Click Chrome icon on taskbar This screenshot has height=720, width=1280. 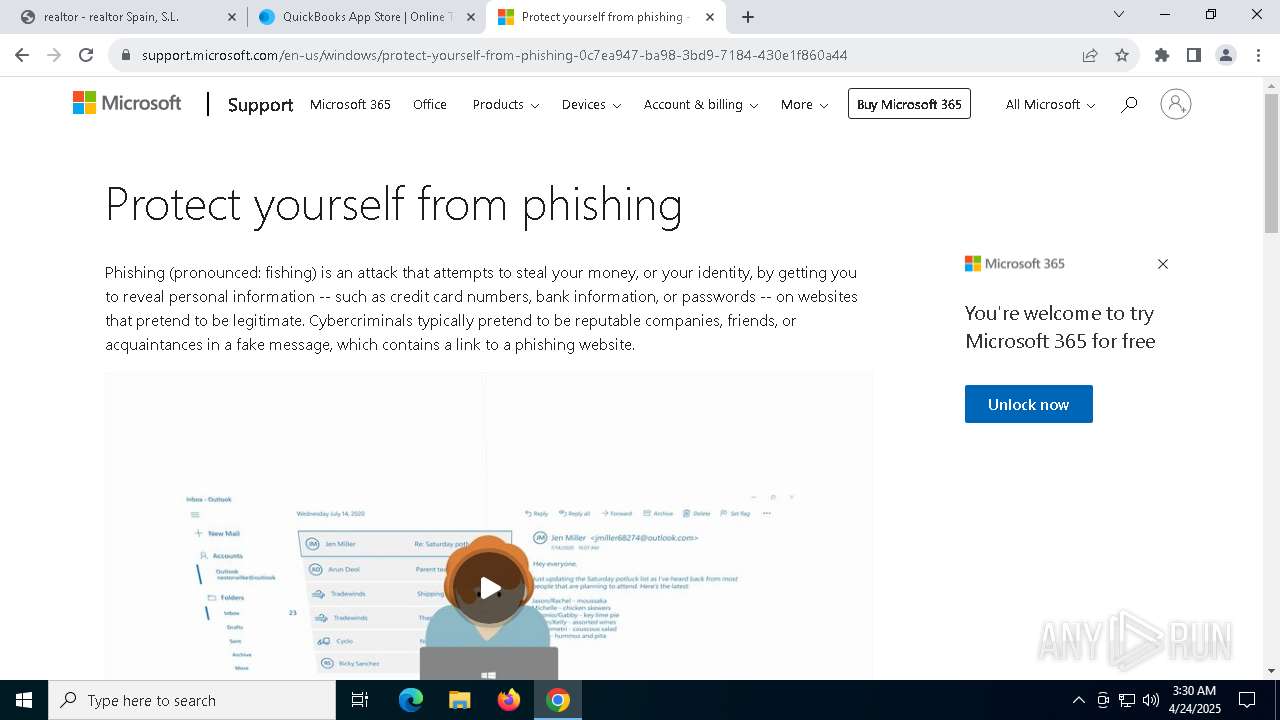point(558,700)
